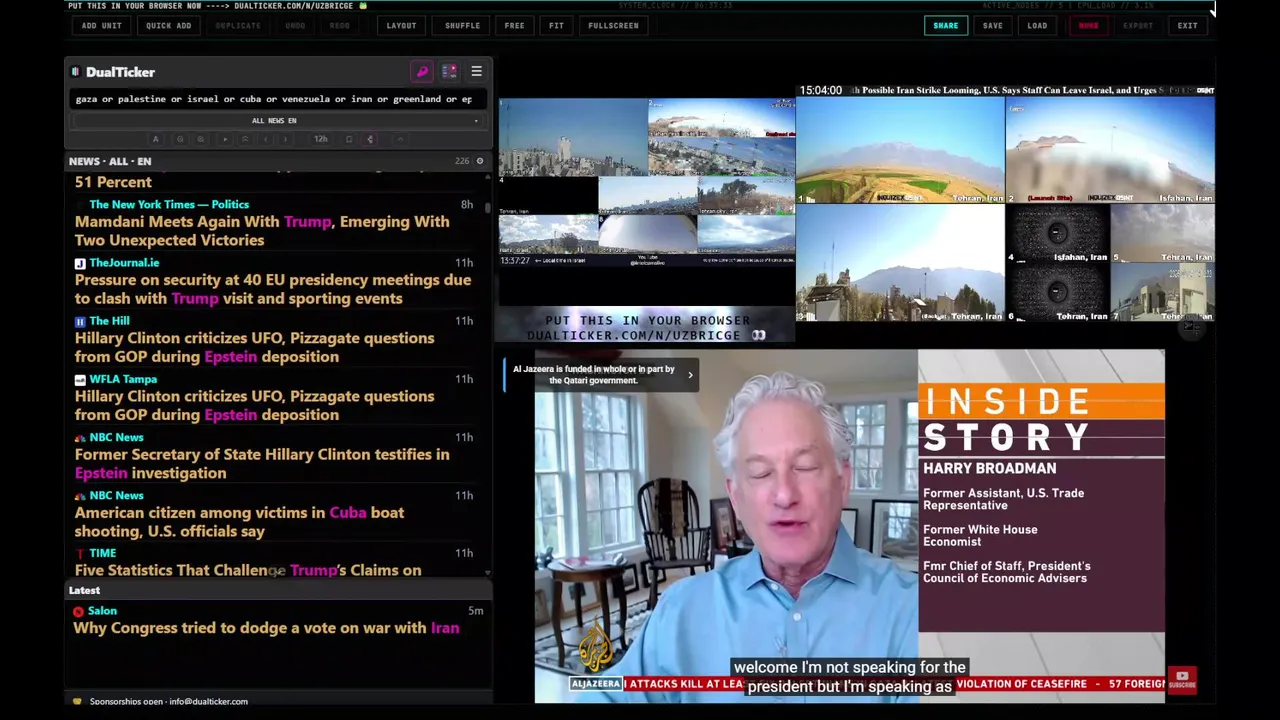Screen dimensions: 1280x720
Task: Collapse the ticker toolbar with the up caret
Action: 400,139
